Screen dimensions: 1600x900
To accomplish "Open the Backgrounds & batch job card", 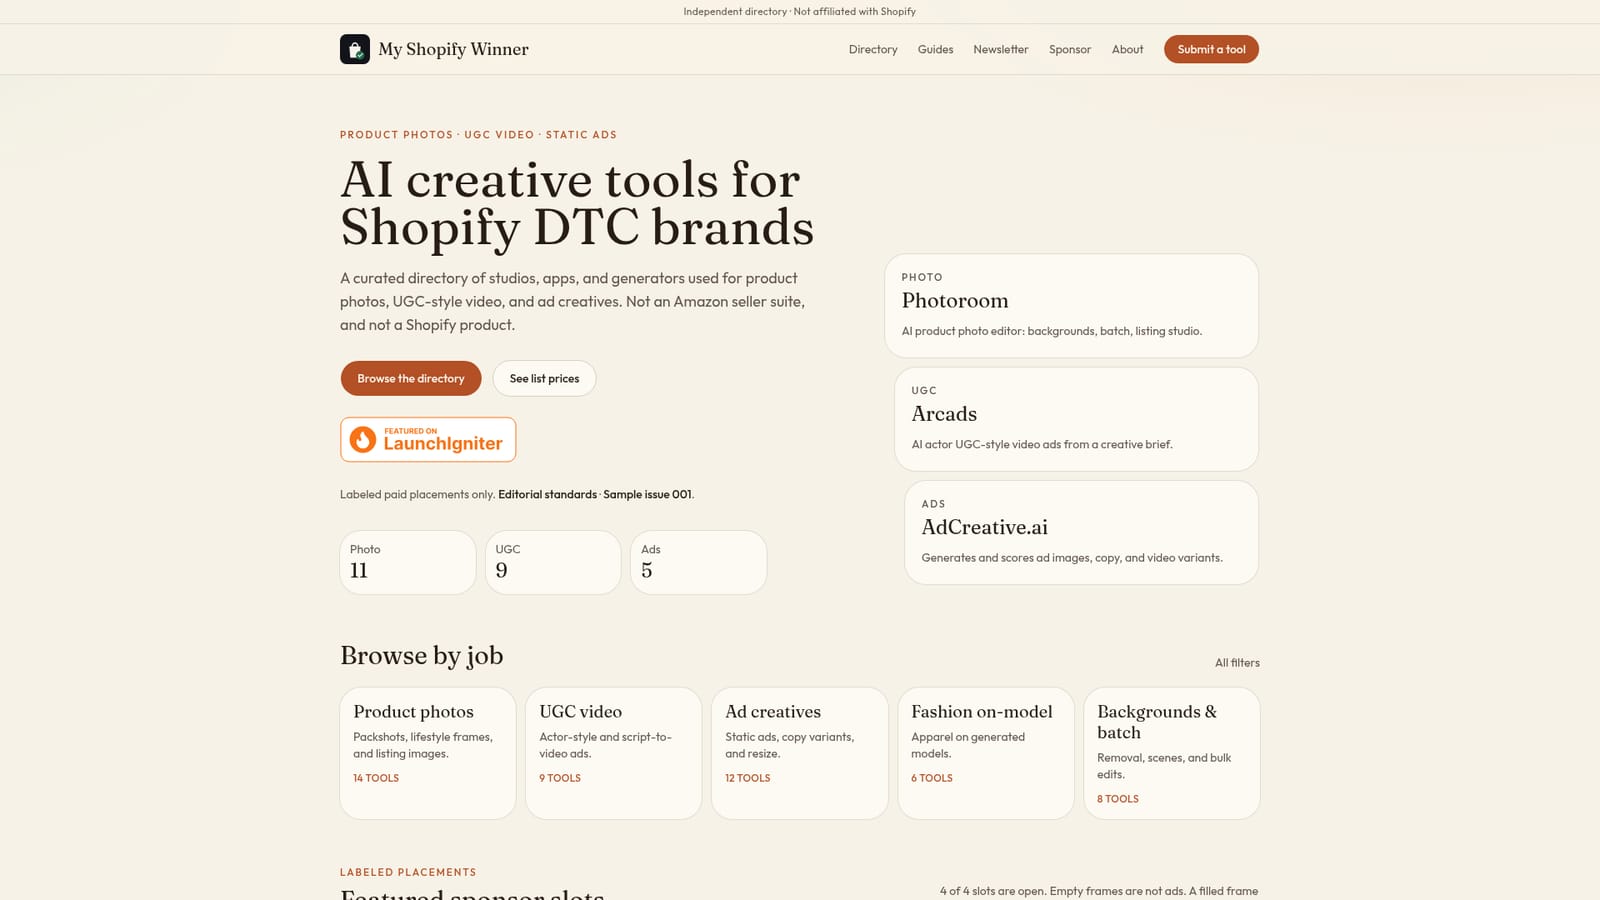I will click(1172, 753).
